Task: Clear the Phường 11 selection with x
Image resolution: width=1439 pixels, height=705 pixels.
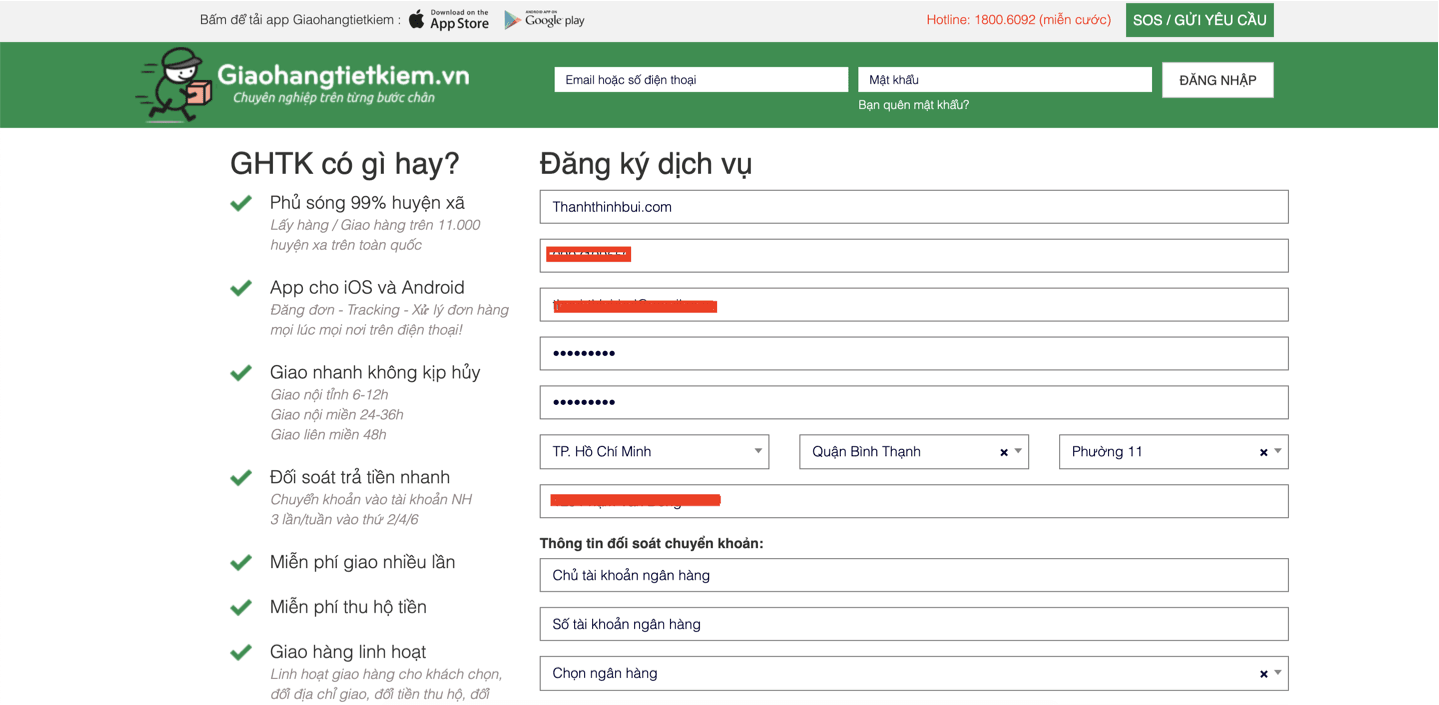Action: [x=1264, y=453]
